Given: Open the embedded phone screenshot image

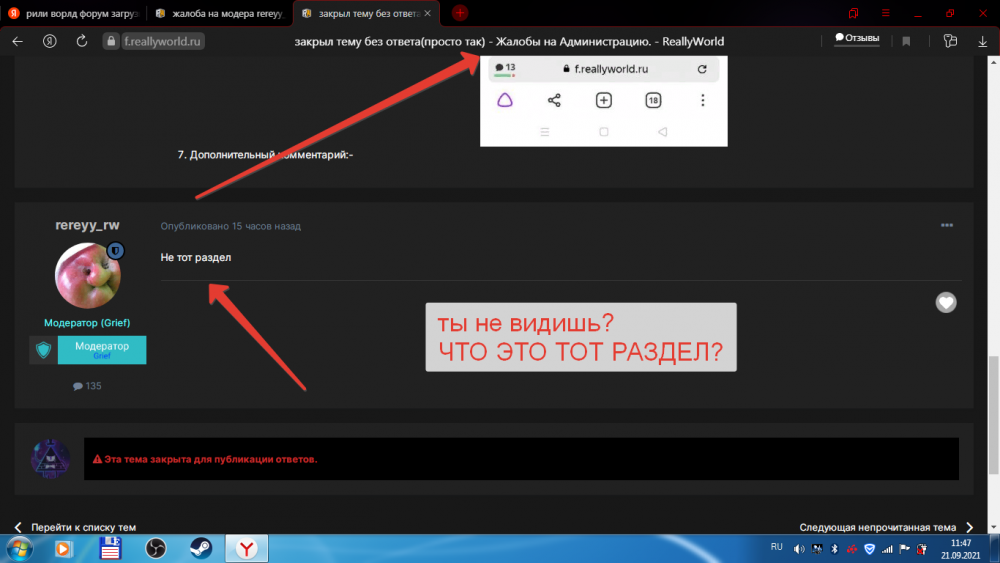Looking at the screenshot, I should coord(603,101).
